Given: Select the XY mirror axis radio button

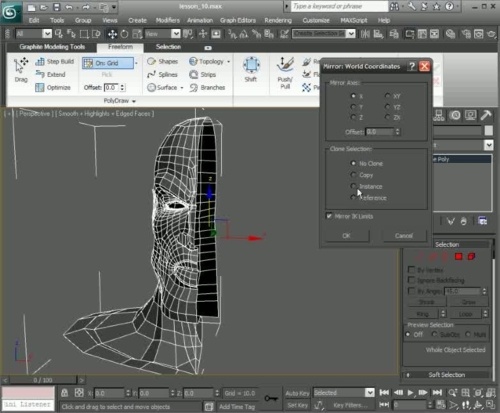Looking at the screenshot, I should tap(387, 96).
